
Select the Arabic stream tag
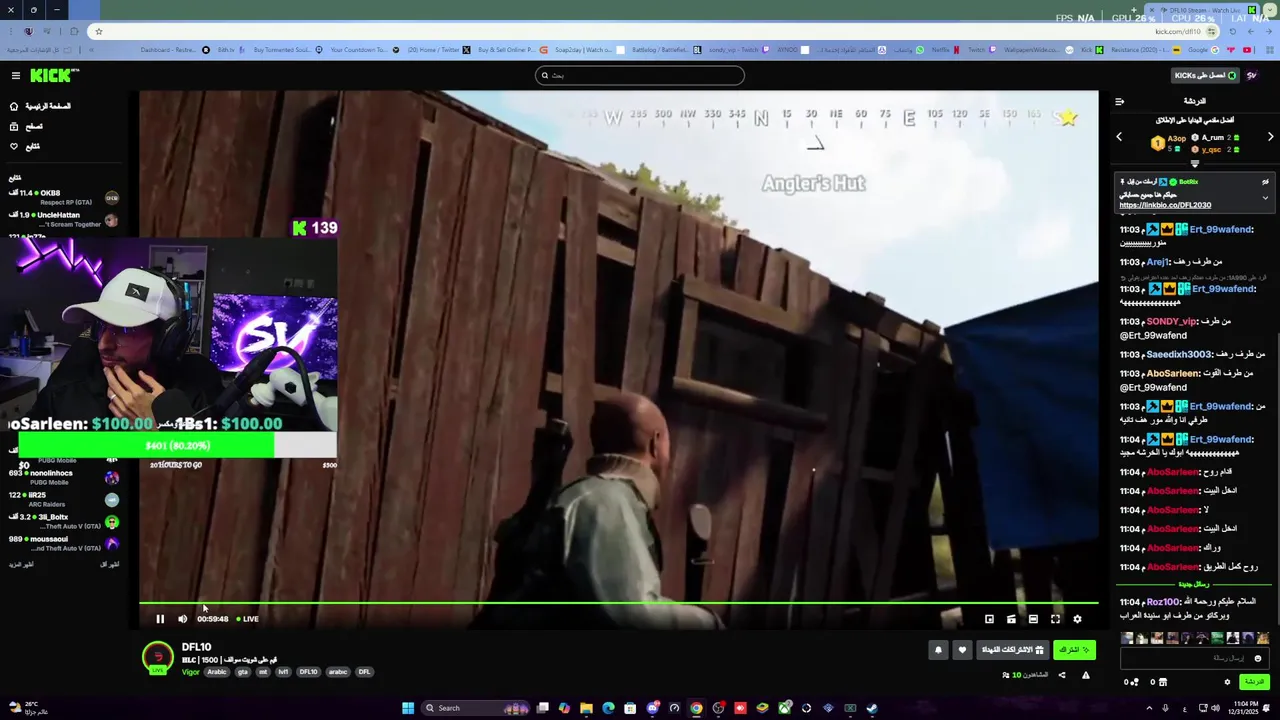click(217, 672)
